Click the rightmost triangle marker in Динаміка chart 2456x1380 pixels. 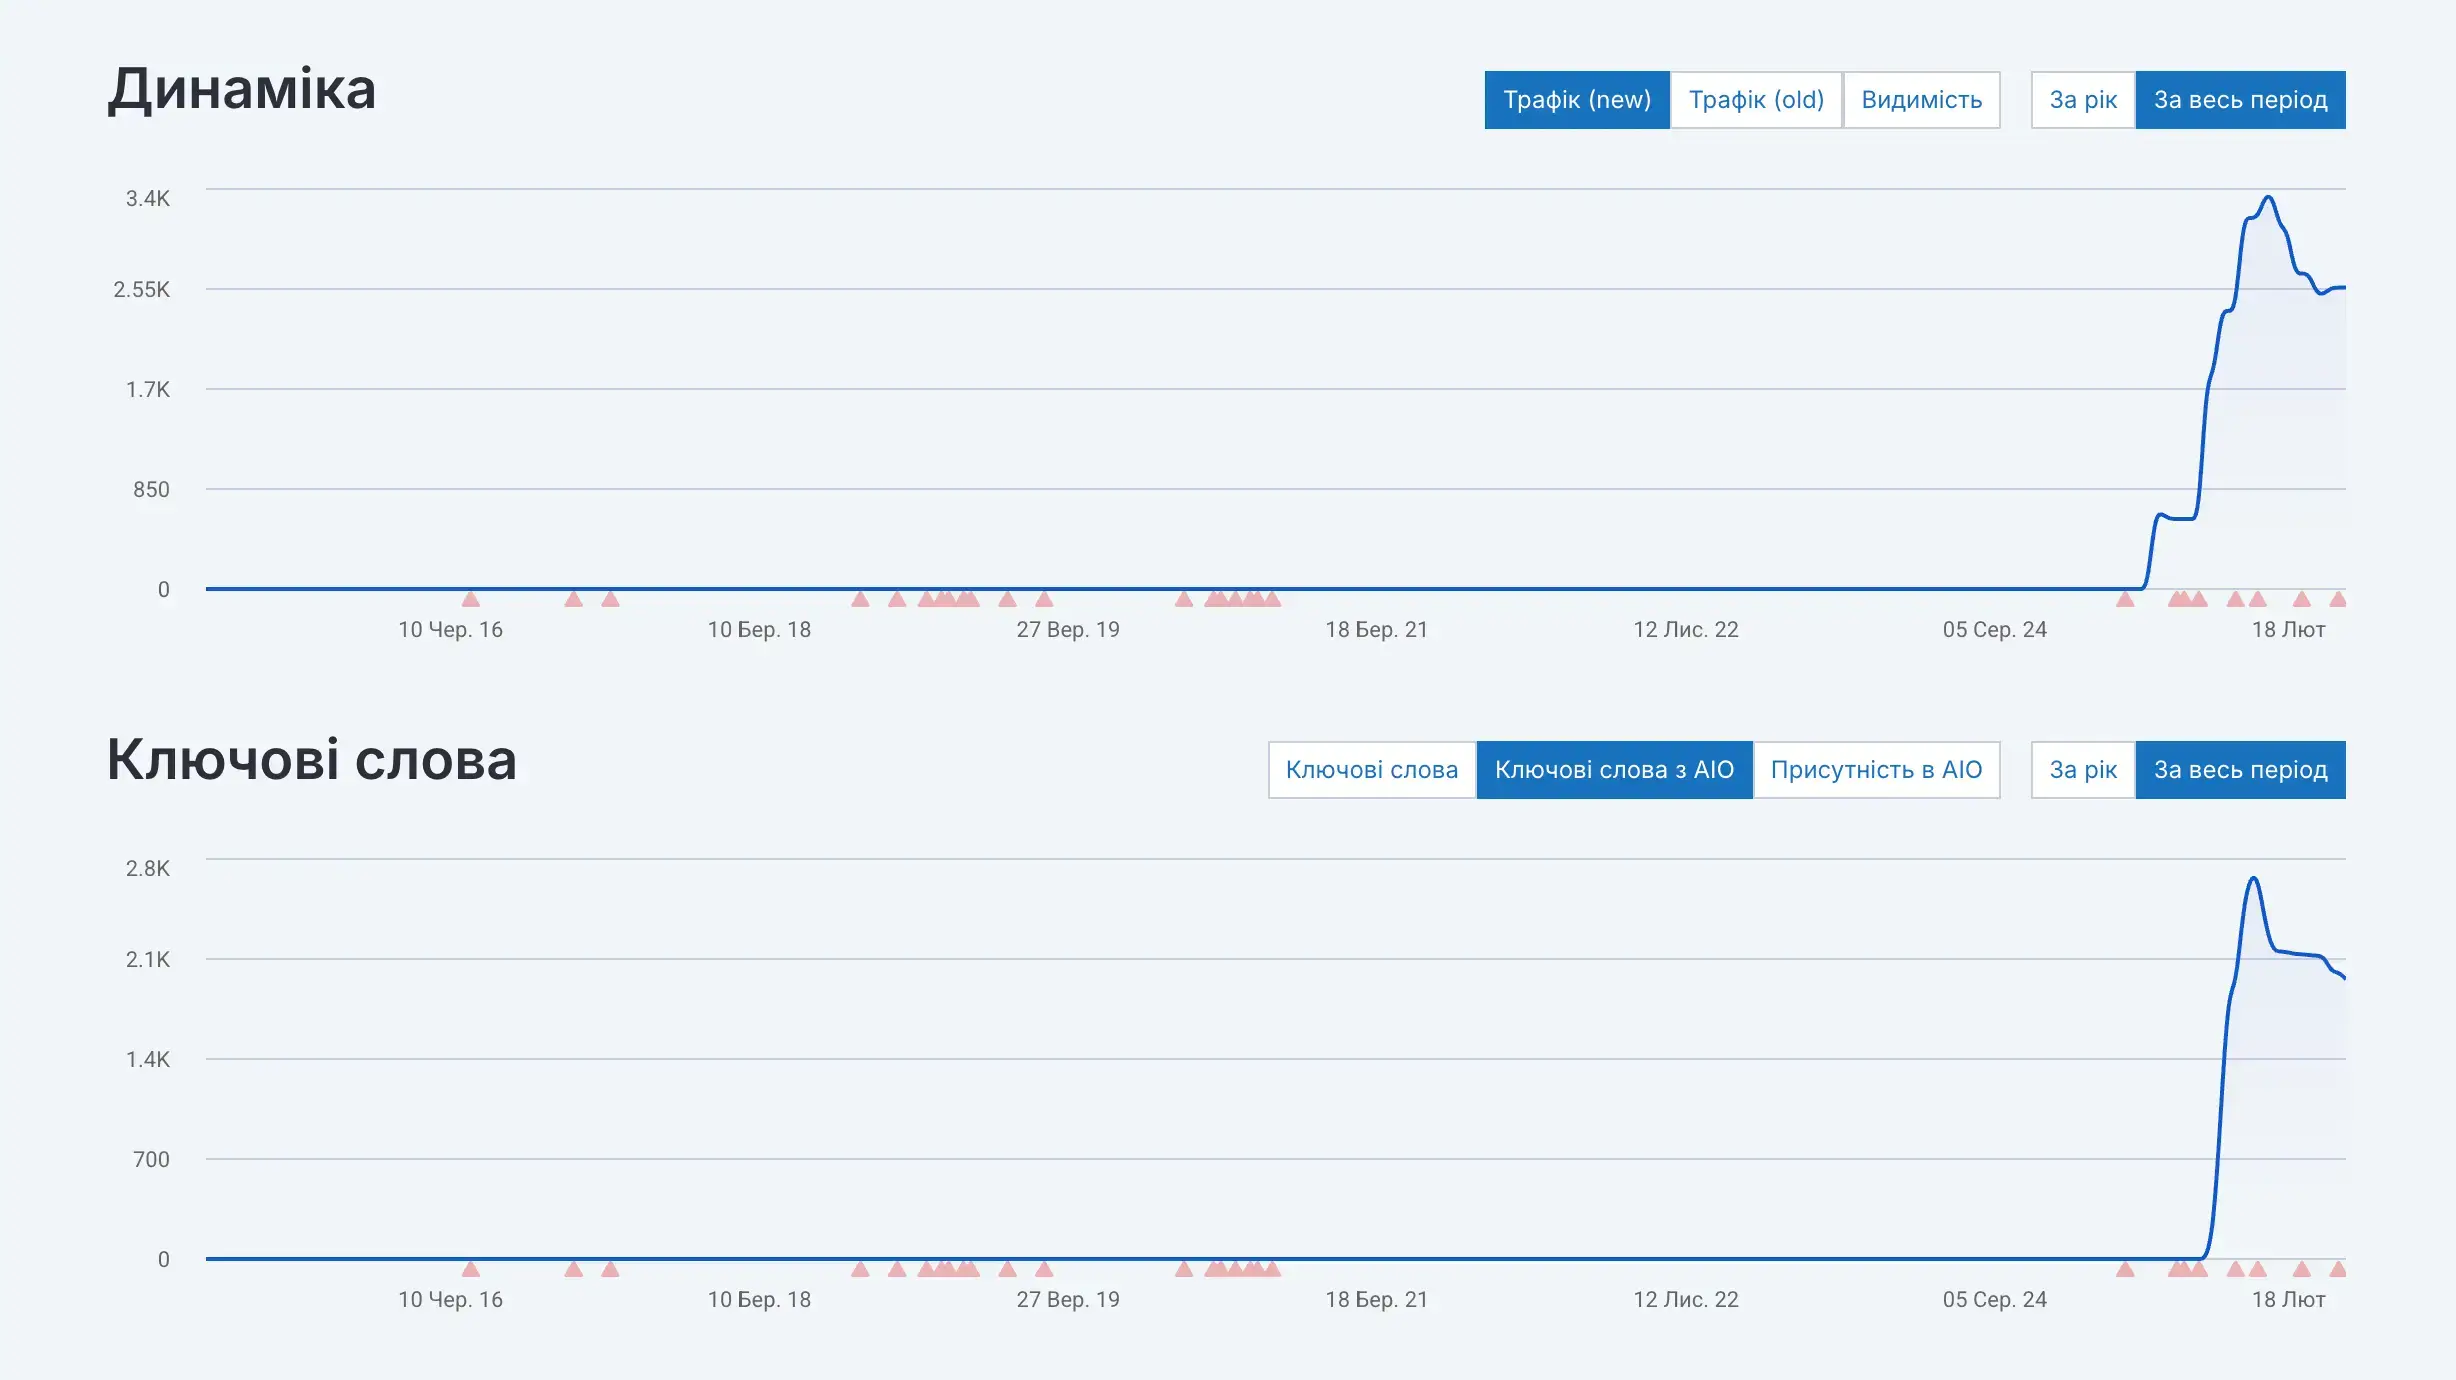(2338, 600)
